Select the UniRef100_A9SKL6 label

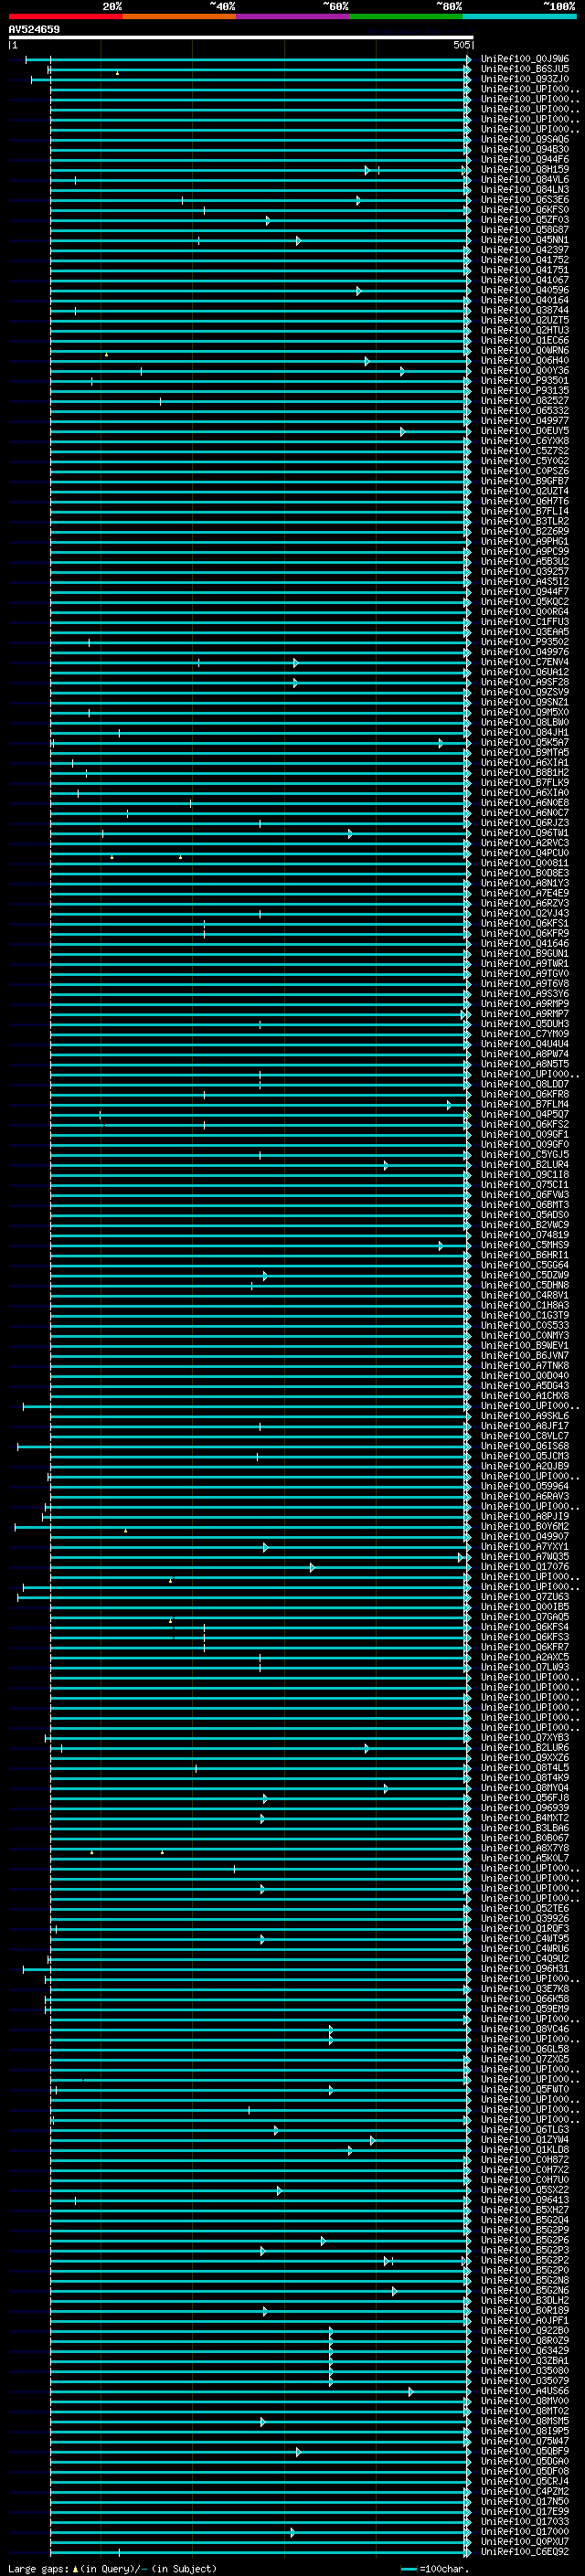pyautogui.click(x=525, y=1416)
